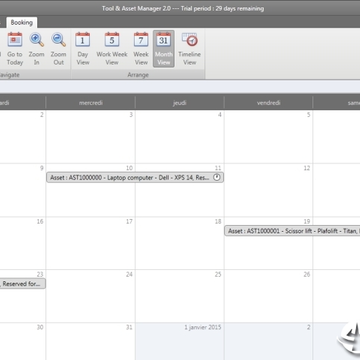Zoom Out of the calendar

[x=58, y=49]
